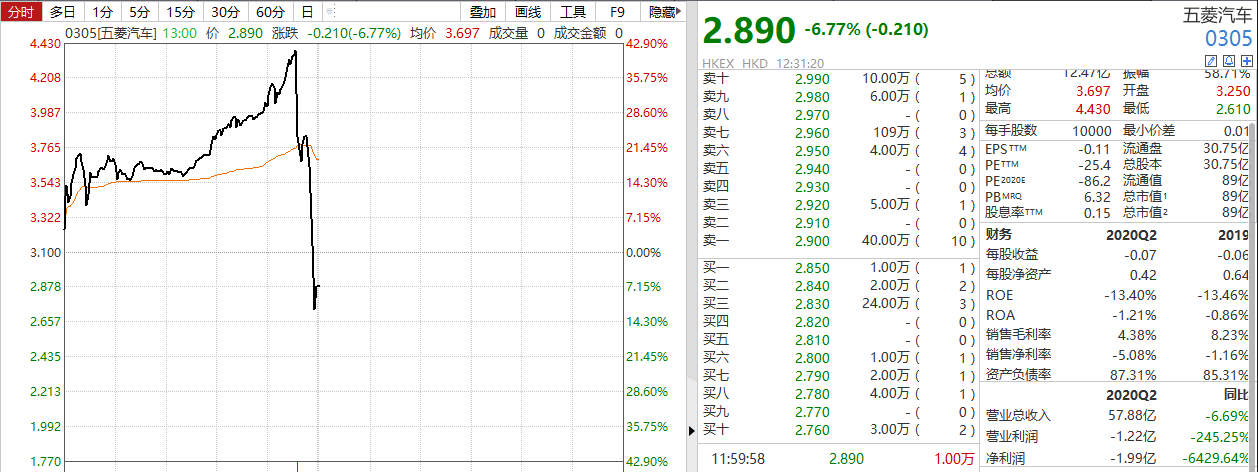The height and width of the screenshot is (472, 1258).
Task: Click the 同比 column header
Action: [x=1237, y=395]
